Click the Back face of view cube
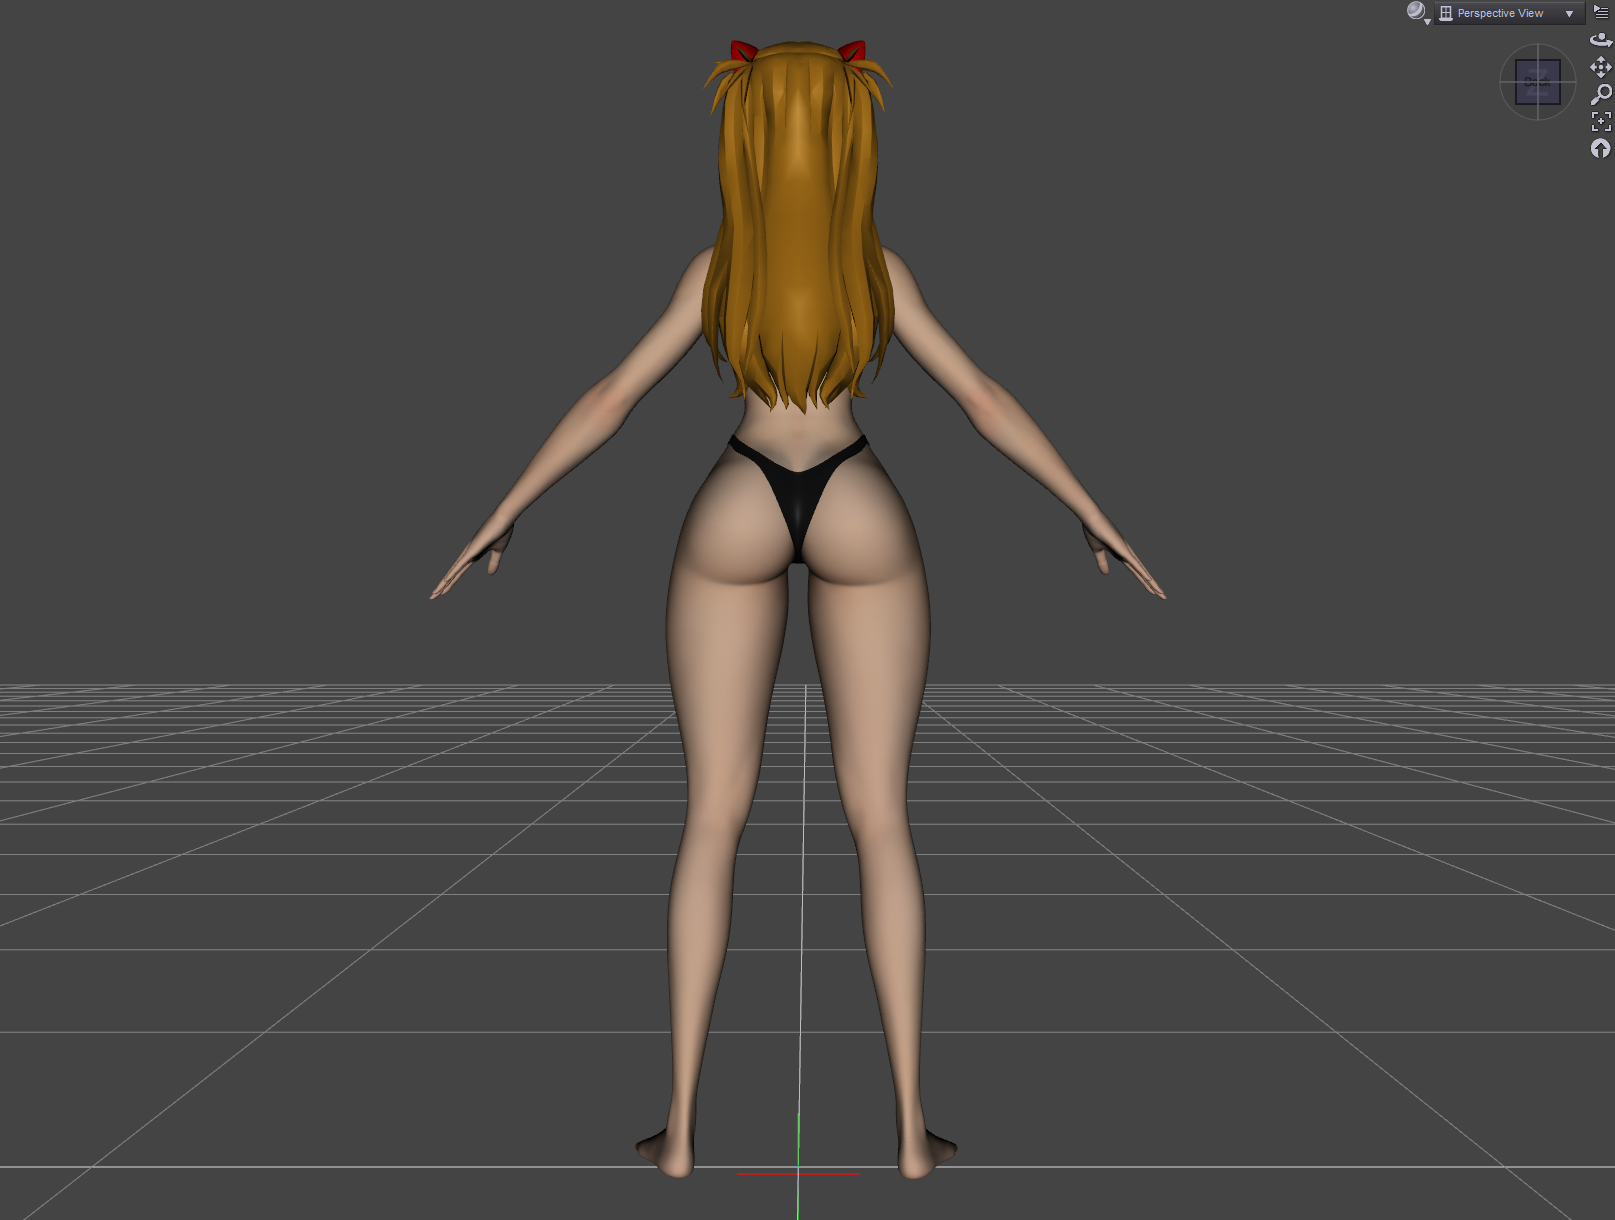Image resolution: width=1615 pixels, height=1220 pixels. pyautogui.click(x=1538, y=82)
